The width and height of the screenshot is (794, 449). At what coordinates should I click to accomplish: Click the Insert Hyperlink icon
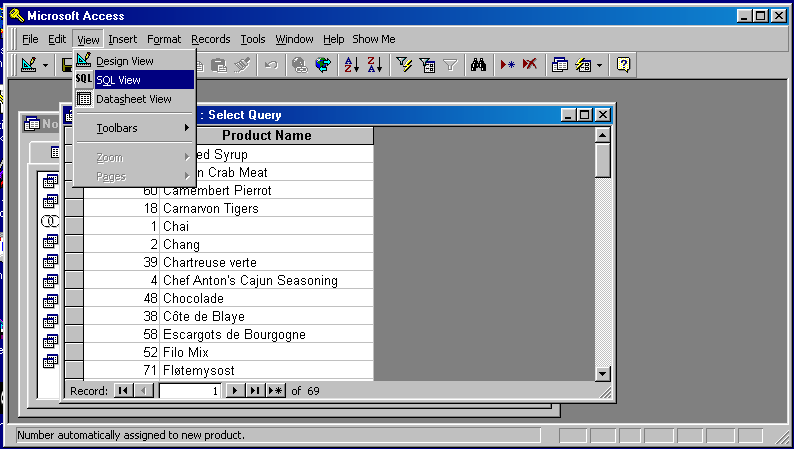(300, 65)
